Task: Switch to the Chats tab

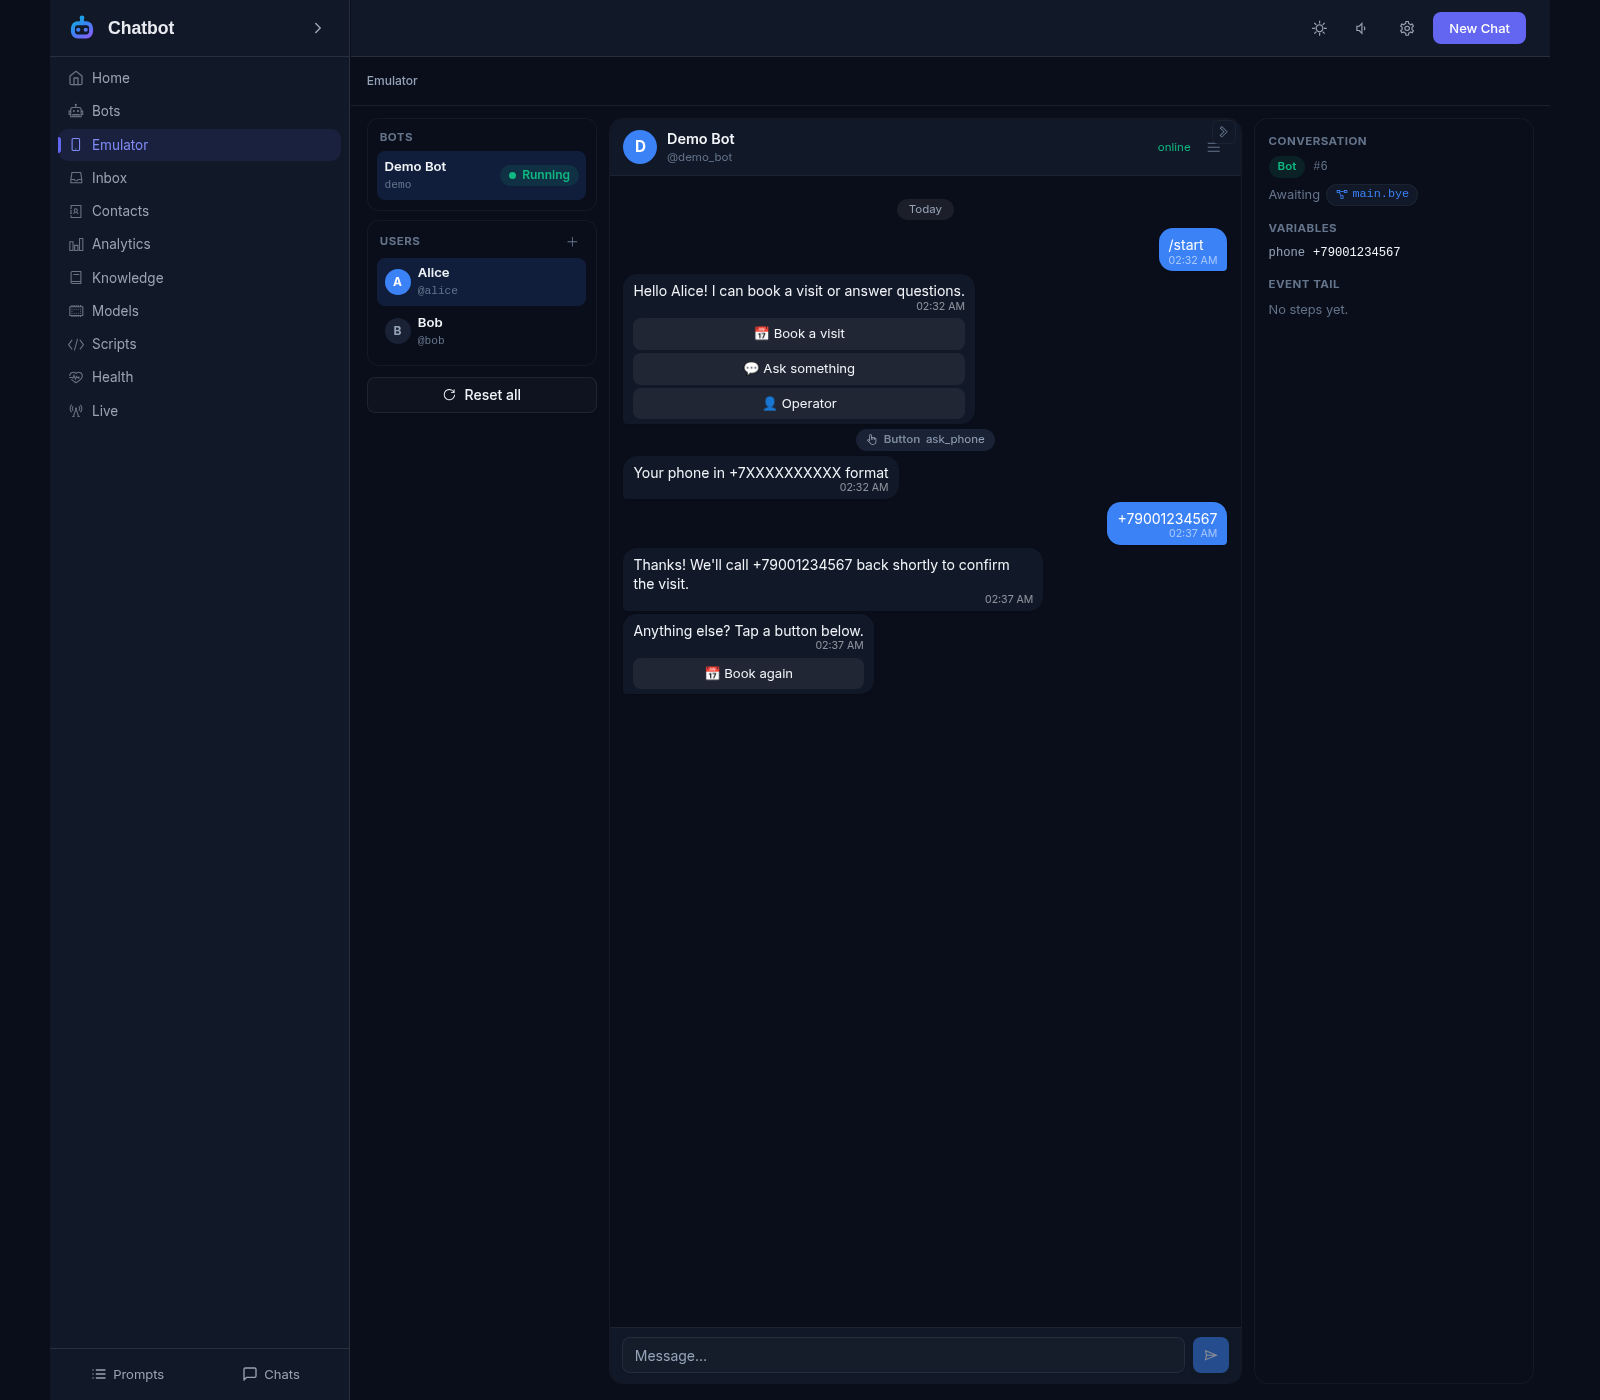Action: [271, 1374]
